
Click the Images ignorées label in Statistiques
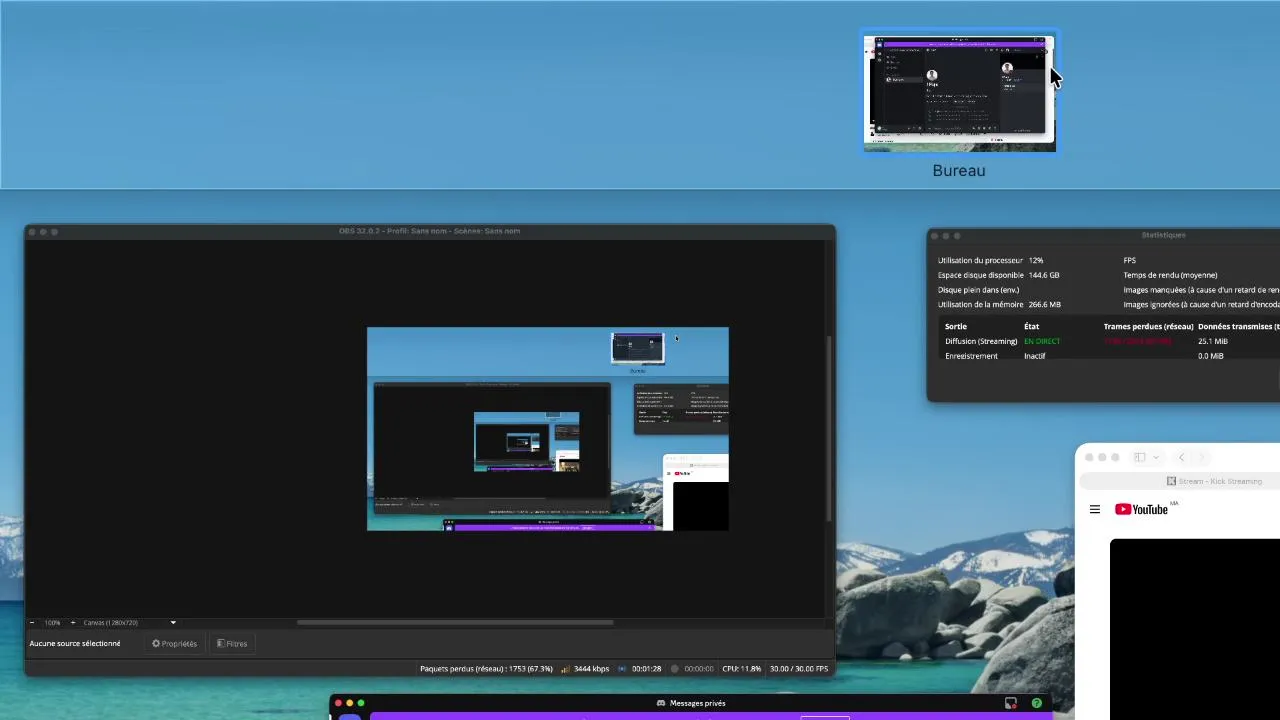[1201, 305]
